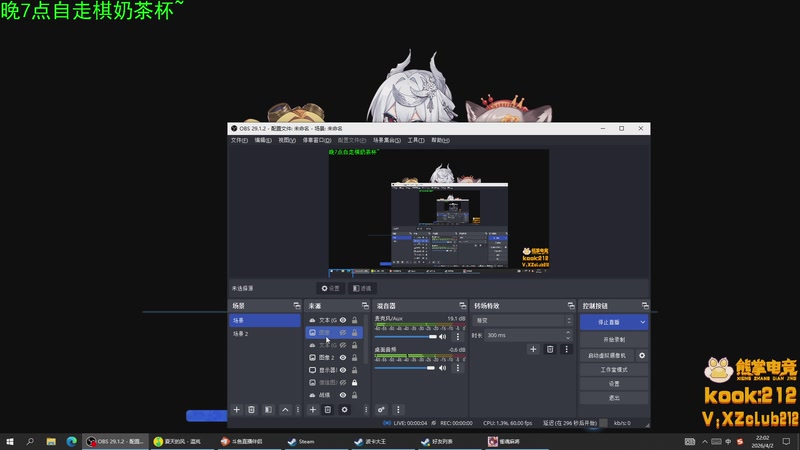This screenshot has height=450, width=800.
Task: Switch to Steam taskbar window
Action: [316, 441]
